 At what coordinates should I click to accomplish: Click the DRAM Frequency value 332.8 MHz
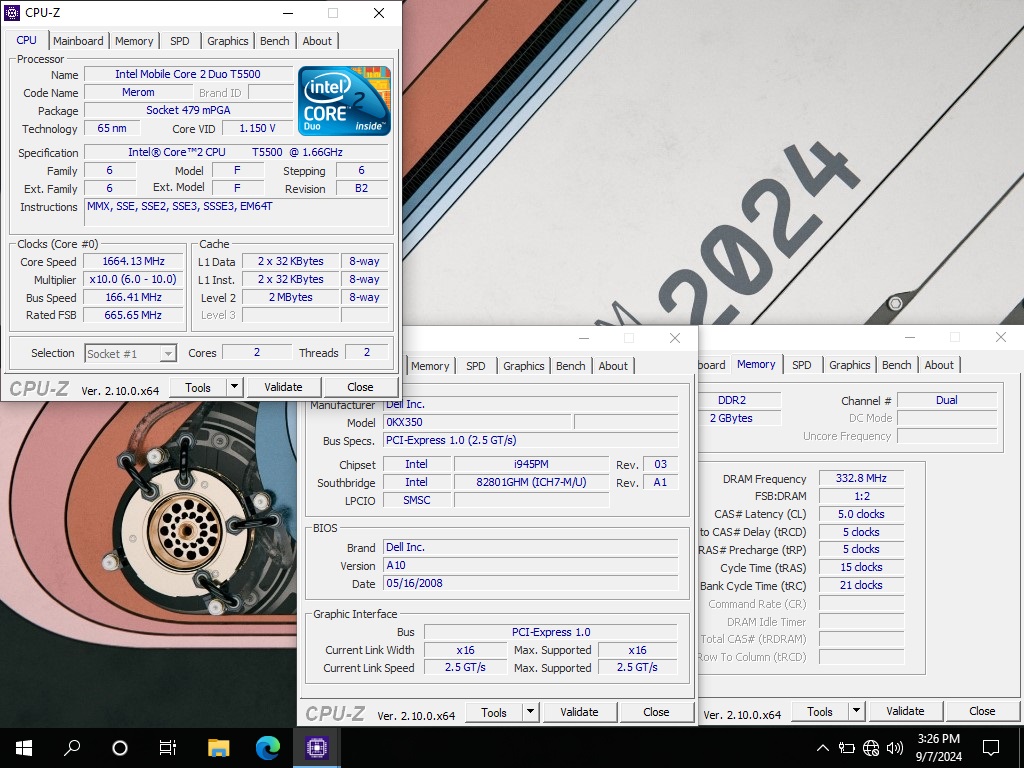pyautogui.click(x=861, y=479)
